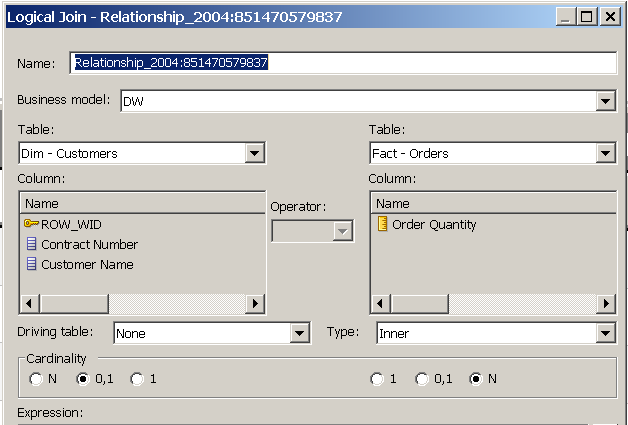
Task: Set right cardinality to 1
Action: [377, 379]
